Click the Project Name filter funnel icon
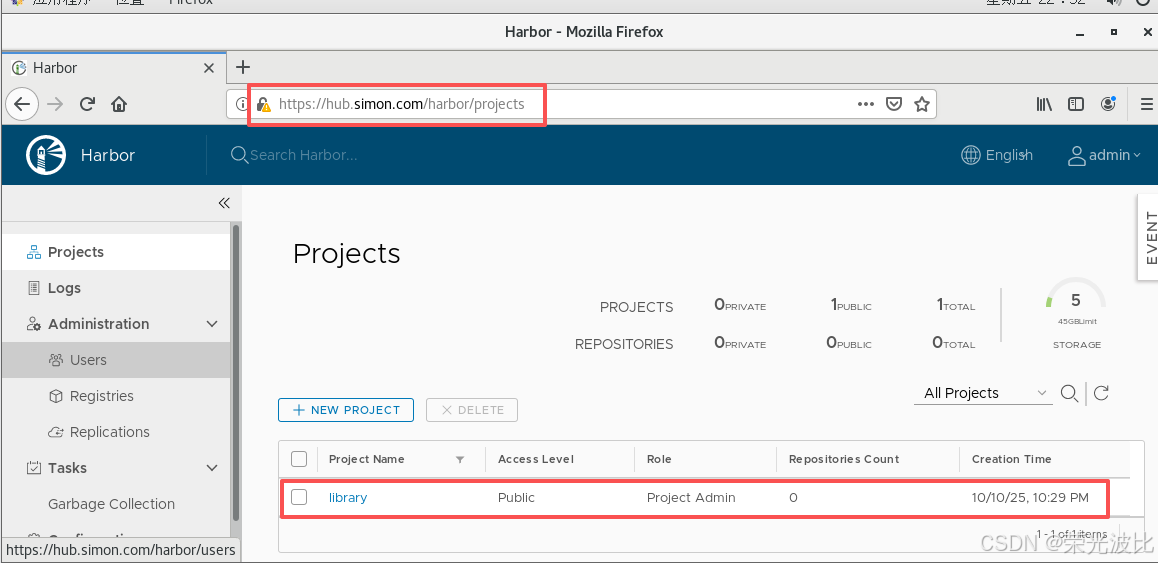This screenshot has width=1158, height=563. coord(460,460)
